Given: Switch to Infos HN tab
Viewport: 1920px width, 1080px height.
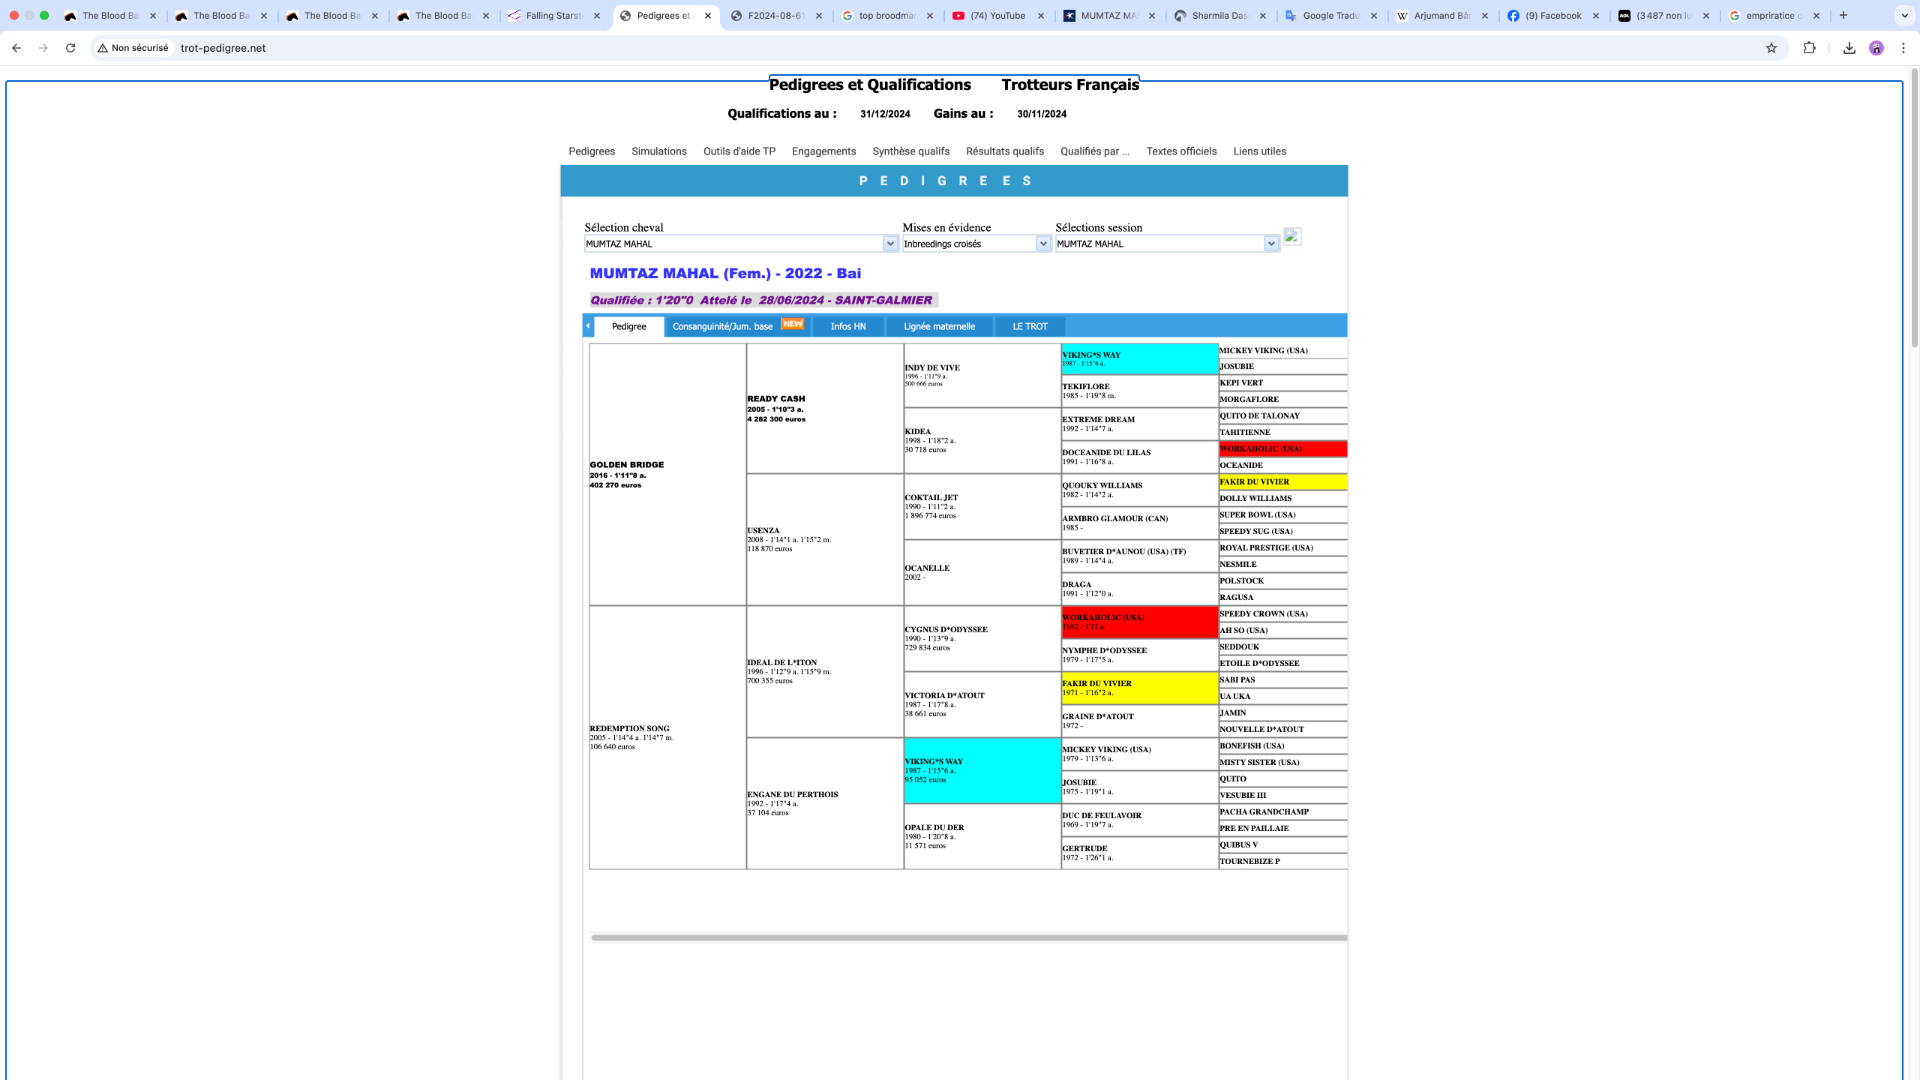Looking at the screenshot, I should [x=848, y=327].
